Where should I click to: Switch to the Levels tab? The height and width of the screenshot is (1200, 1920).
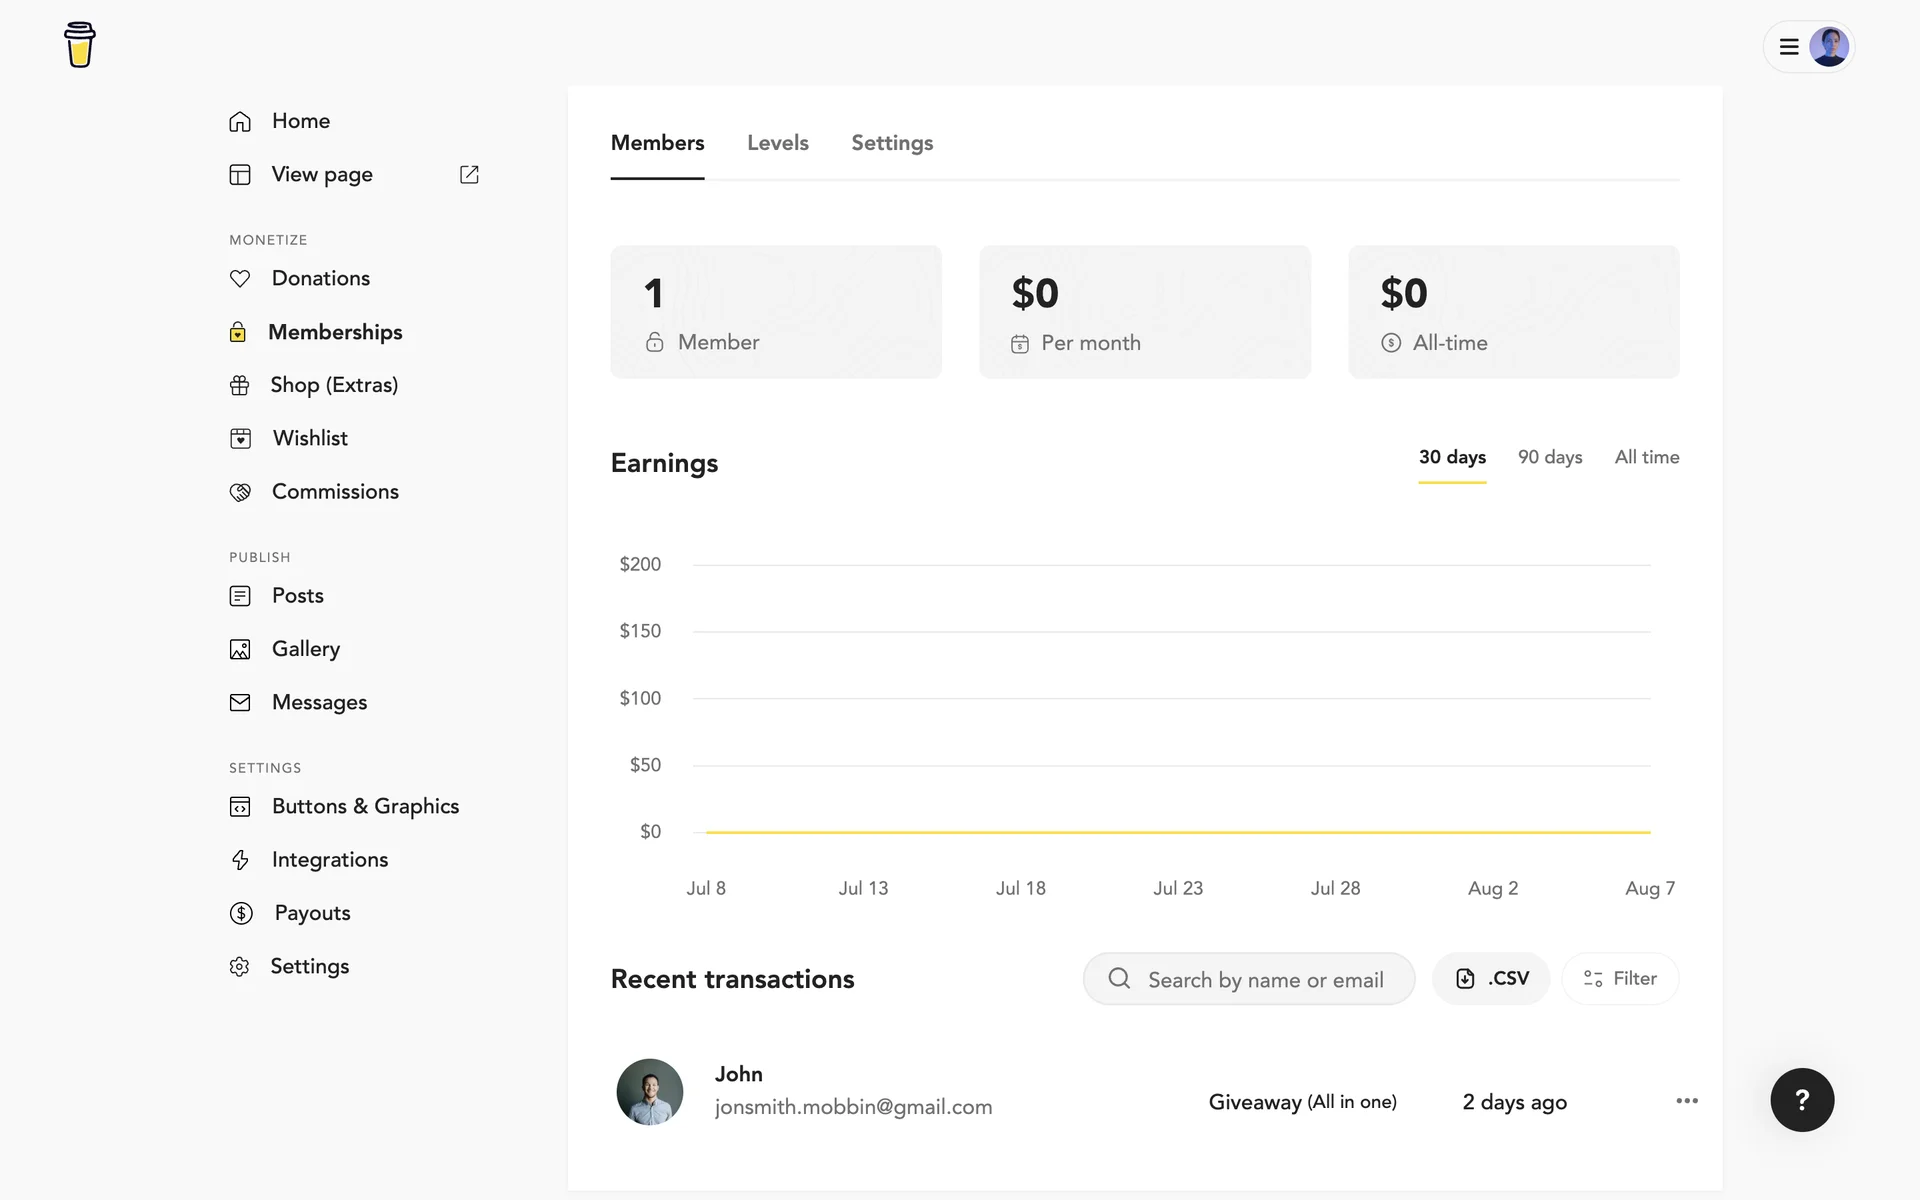777,143
